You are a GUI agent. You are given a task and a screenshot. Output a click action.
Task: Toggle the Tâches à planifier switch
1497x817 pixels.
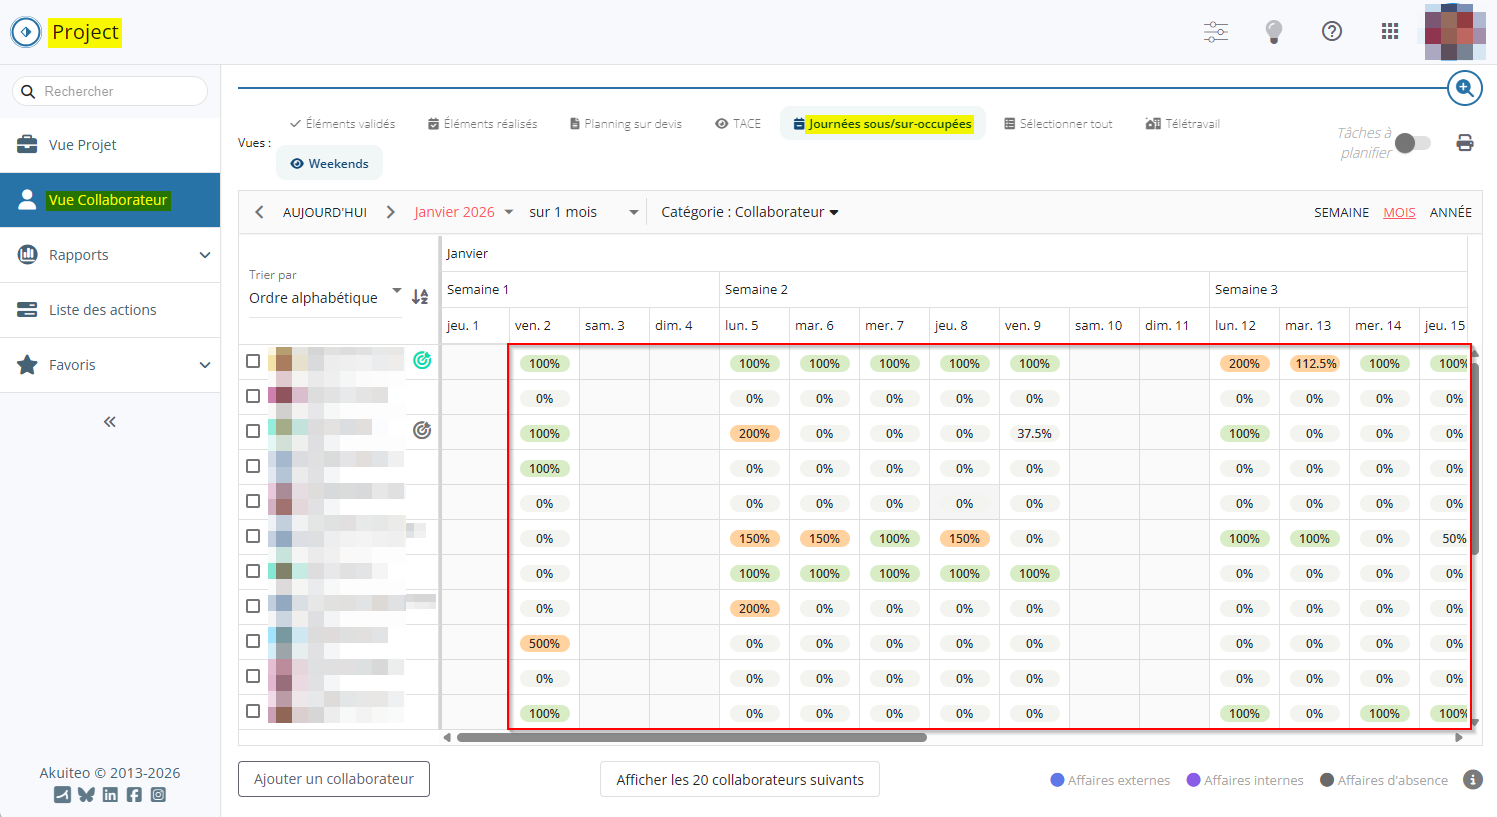[1412, 143]
